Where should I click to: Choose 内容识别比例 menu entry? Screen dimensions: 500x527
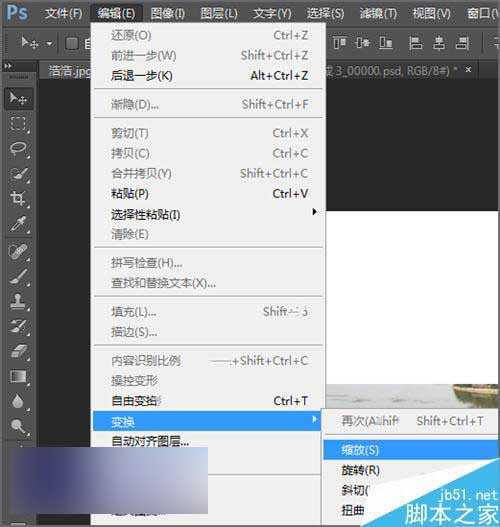208,361
